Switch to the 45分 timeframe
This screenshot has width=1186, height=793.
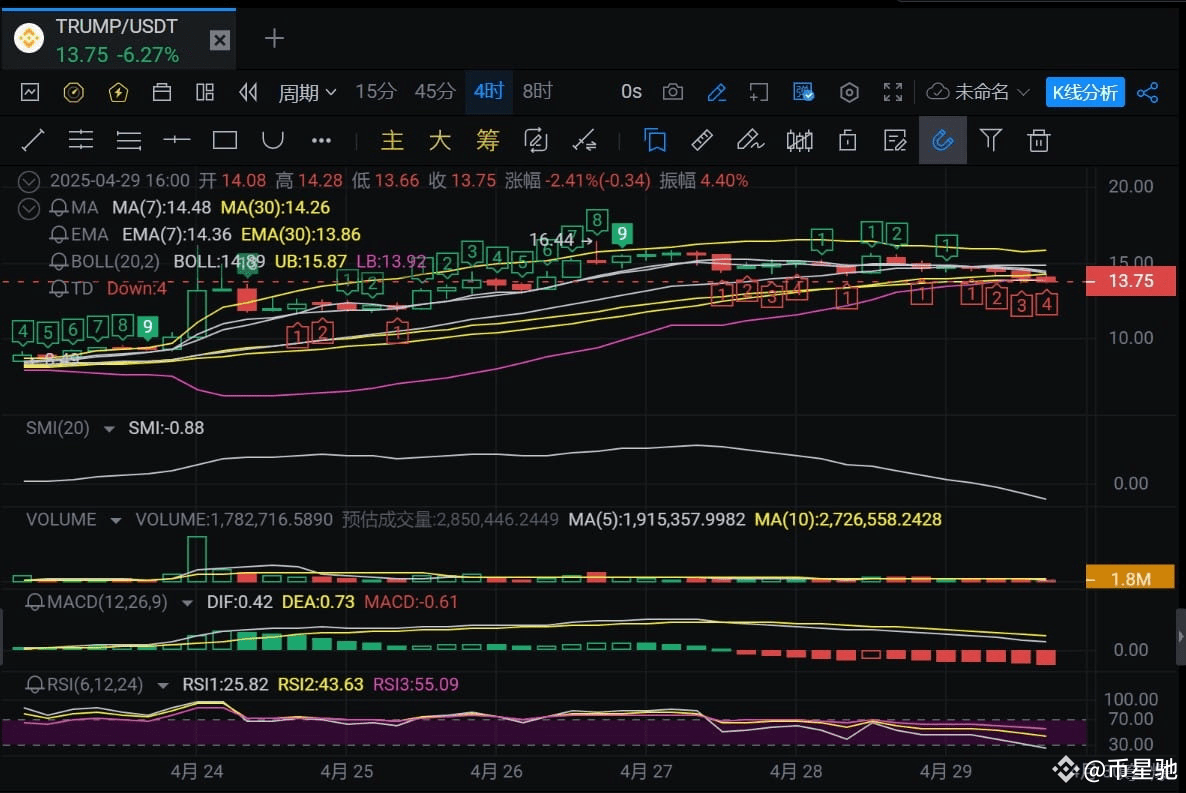coord(435,92)
